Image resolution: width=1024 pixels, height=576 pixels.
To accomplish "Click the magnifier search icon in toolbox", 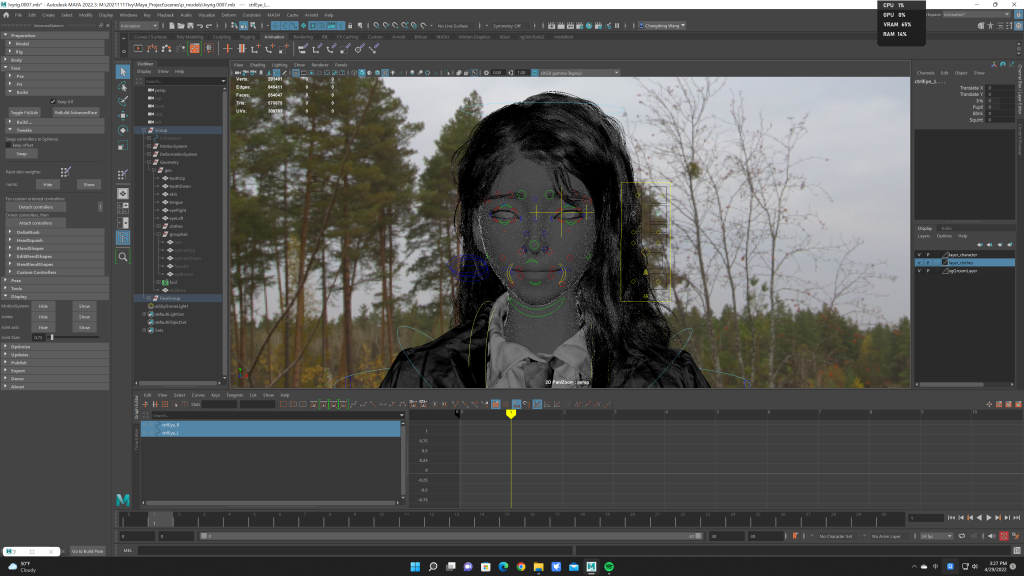I will coord(123,257).
